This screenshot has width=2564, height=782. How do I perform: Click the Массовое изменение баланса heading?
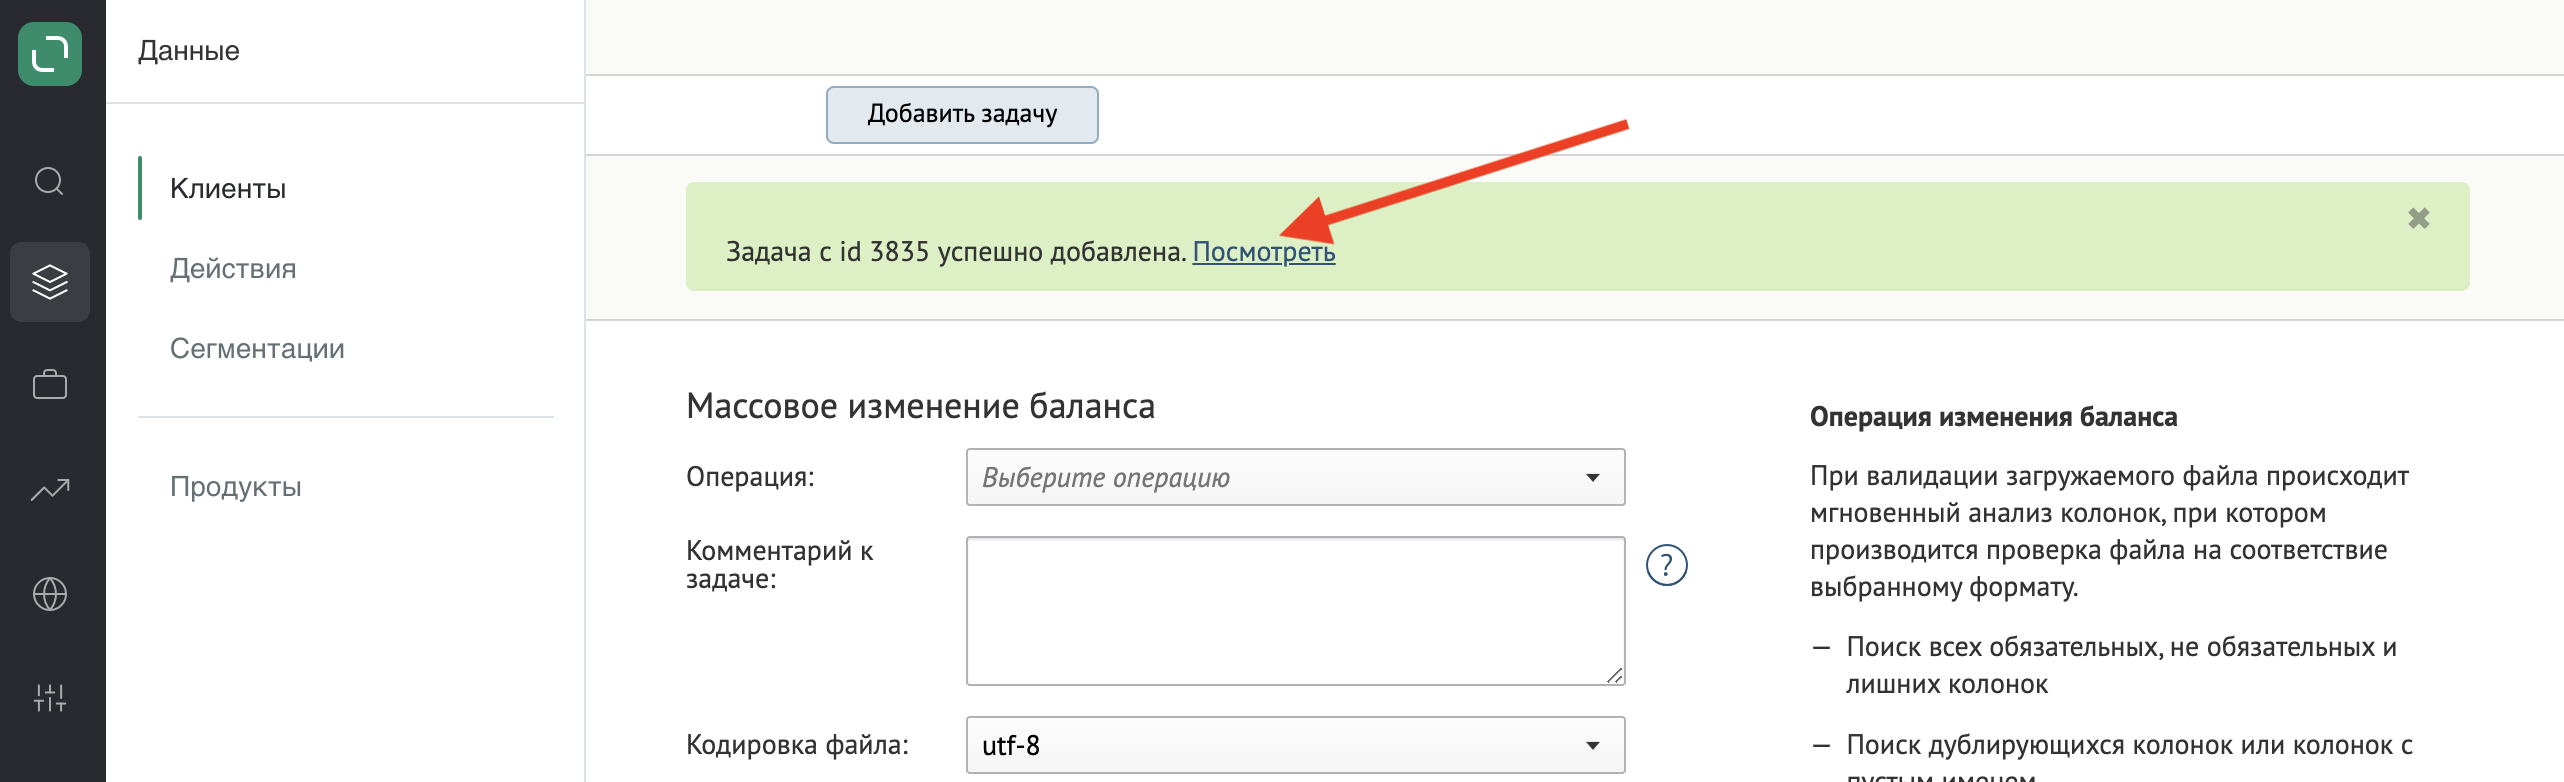(x=920, y=406)
